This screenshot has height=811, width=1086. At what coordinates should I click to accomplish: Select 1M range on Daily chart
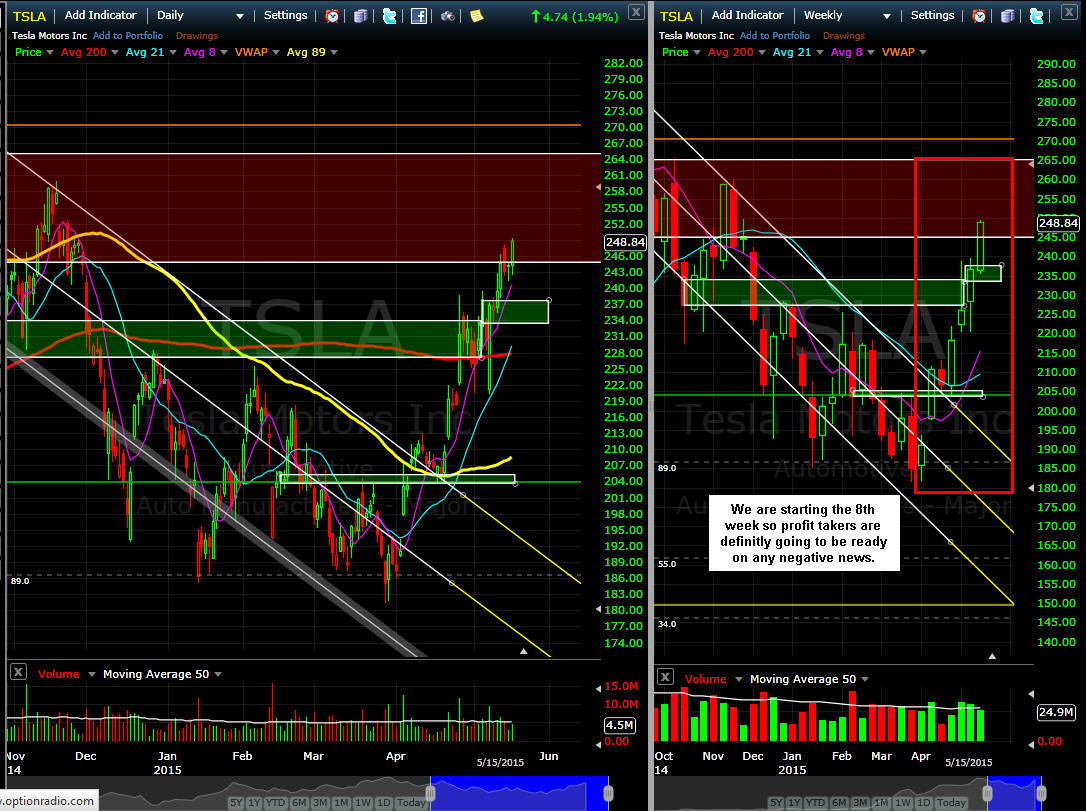[341, 803]
